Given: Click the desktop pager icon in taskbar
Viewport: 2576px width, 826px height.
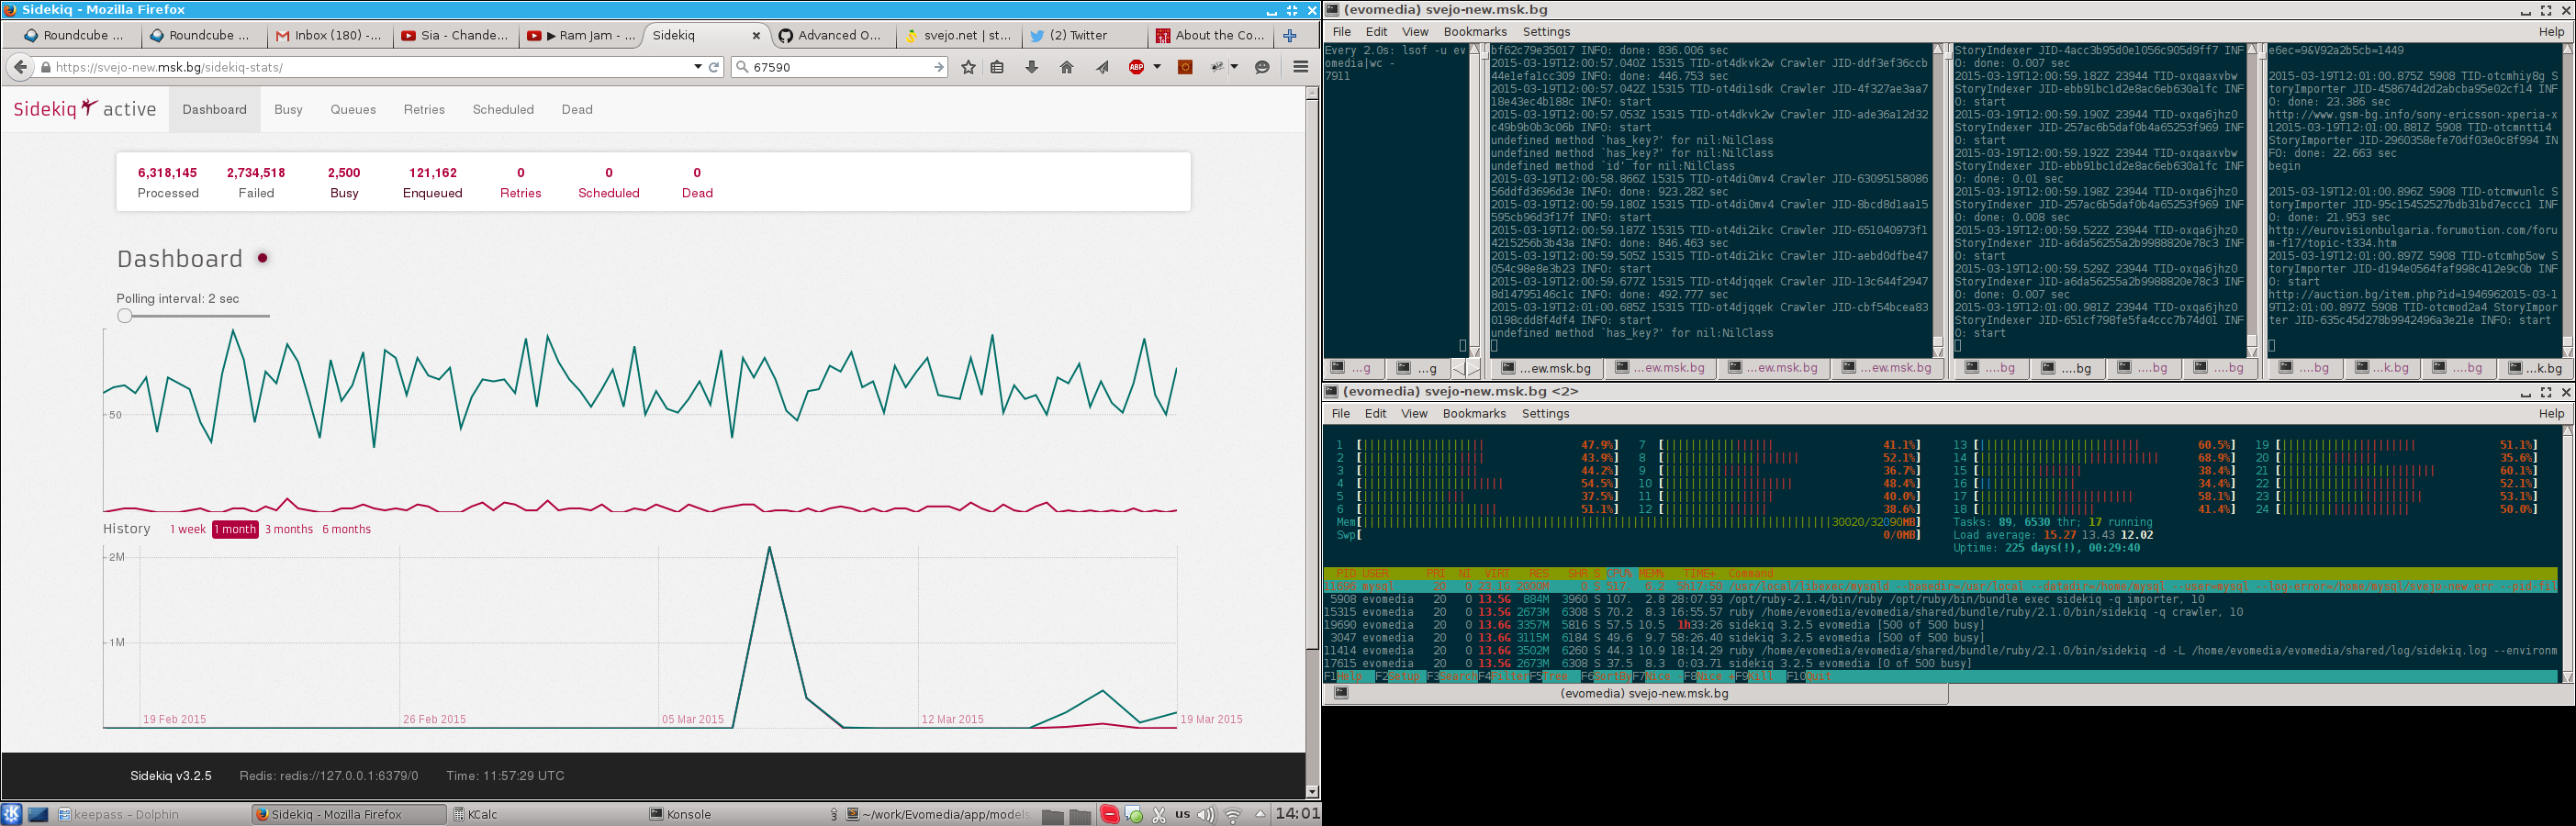Looking at the screenshot, I should (38, 814).
